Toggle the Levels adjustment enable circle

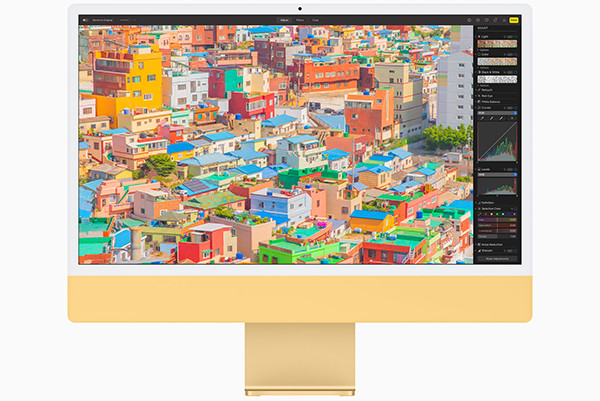pyautogui.click(x=517, y=169)
